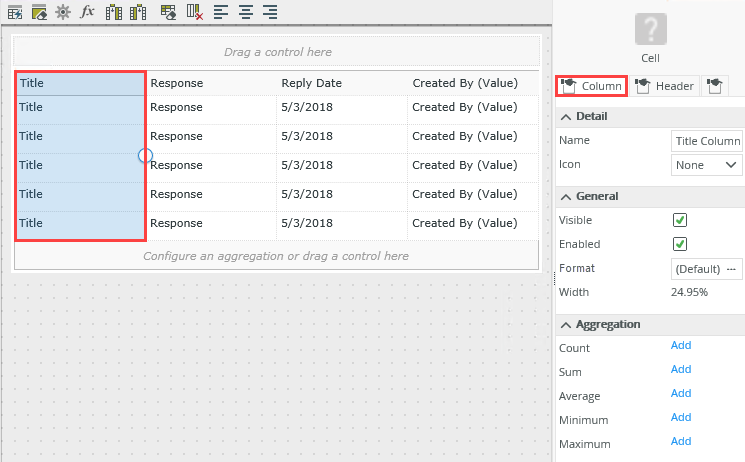The width and height of the screenshot is (745, 462).
Task: Add a Count aggregation
Action: coord(681,346)
